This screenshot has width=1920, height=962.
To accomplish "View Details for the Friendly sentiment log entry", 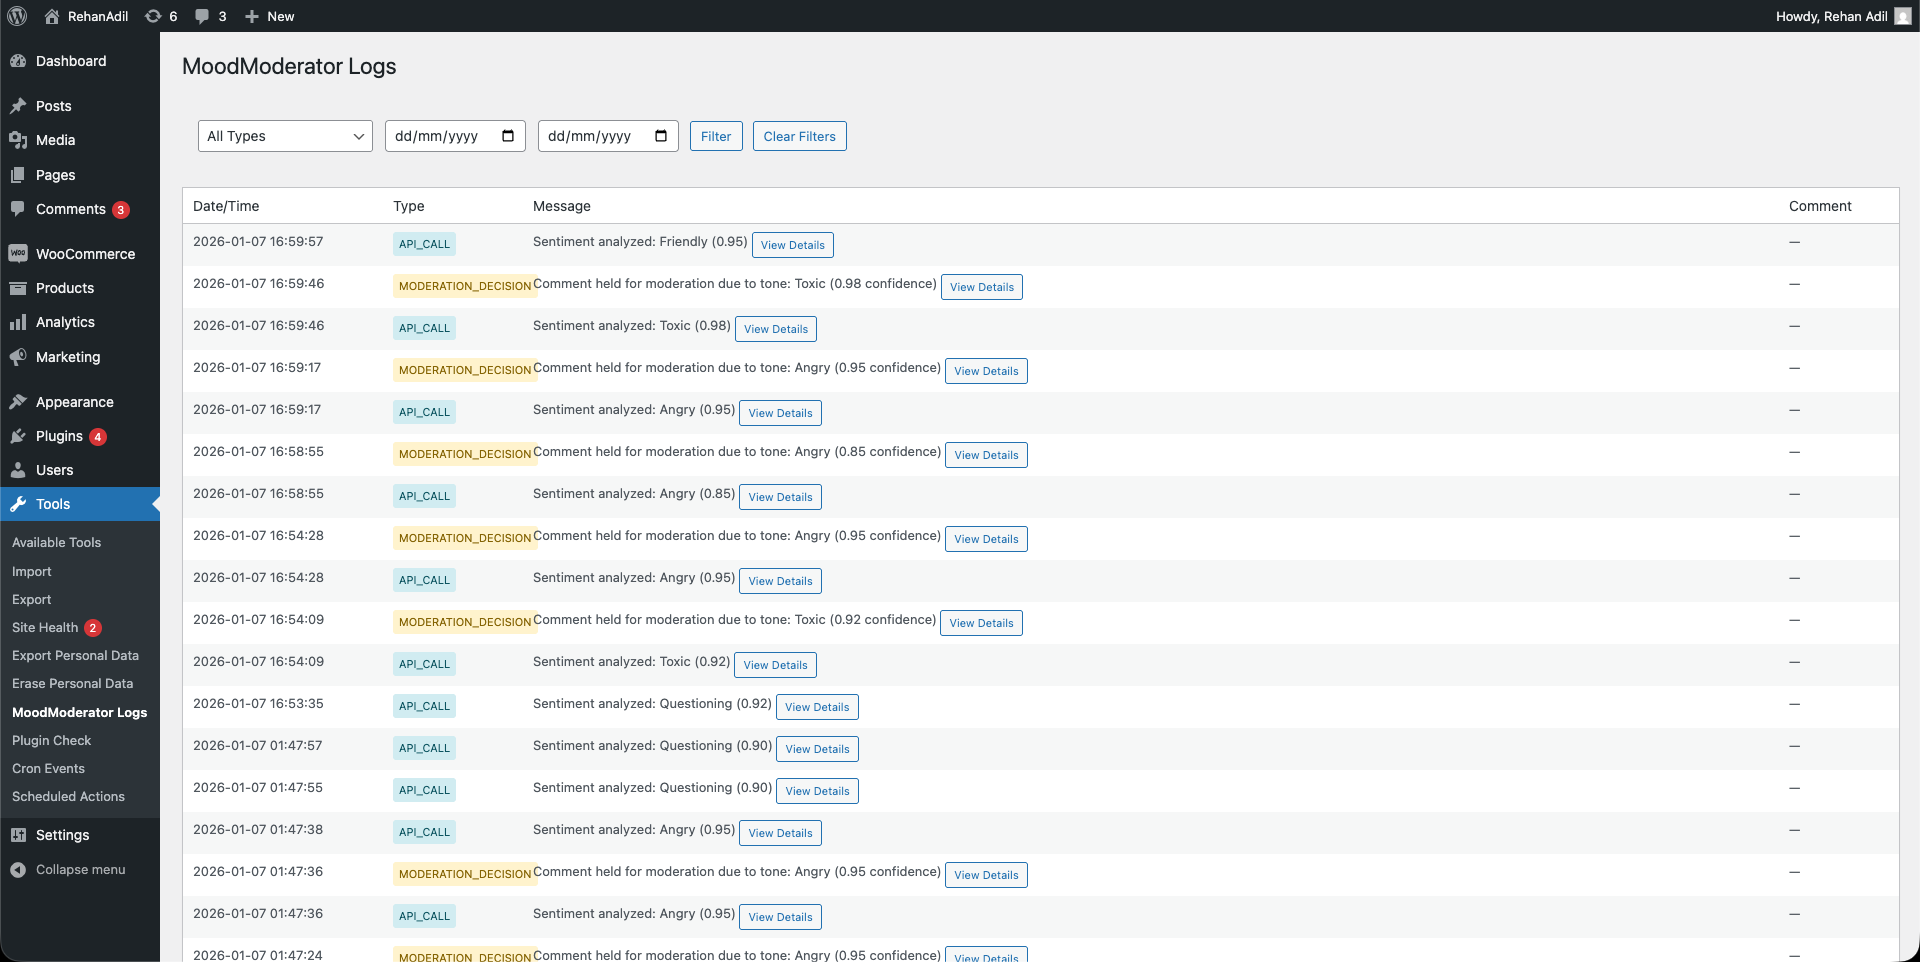I will [x=792, y=245].
